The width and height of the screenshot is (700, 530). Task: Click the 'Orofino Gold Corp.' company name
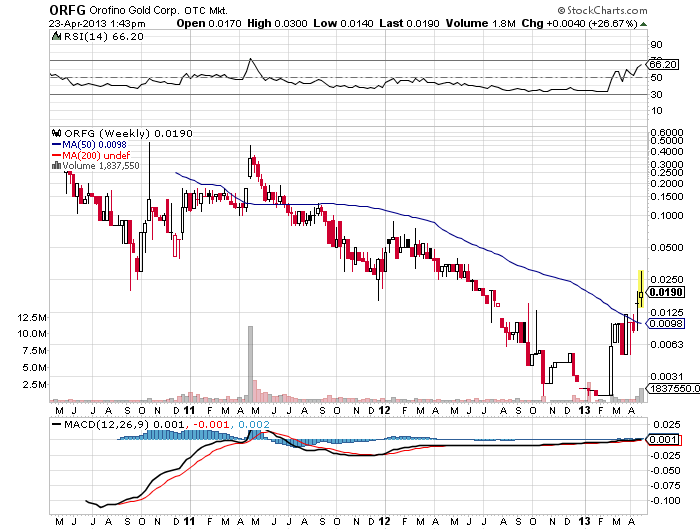pyautogui.click(x=133, y=10)
